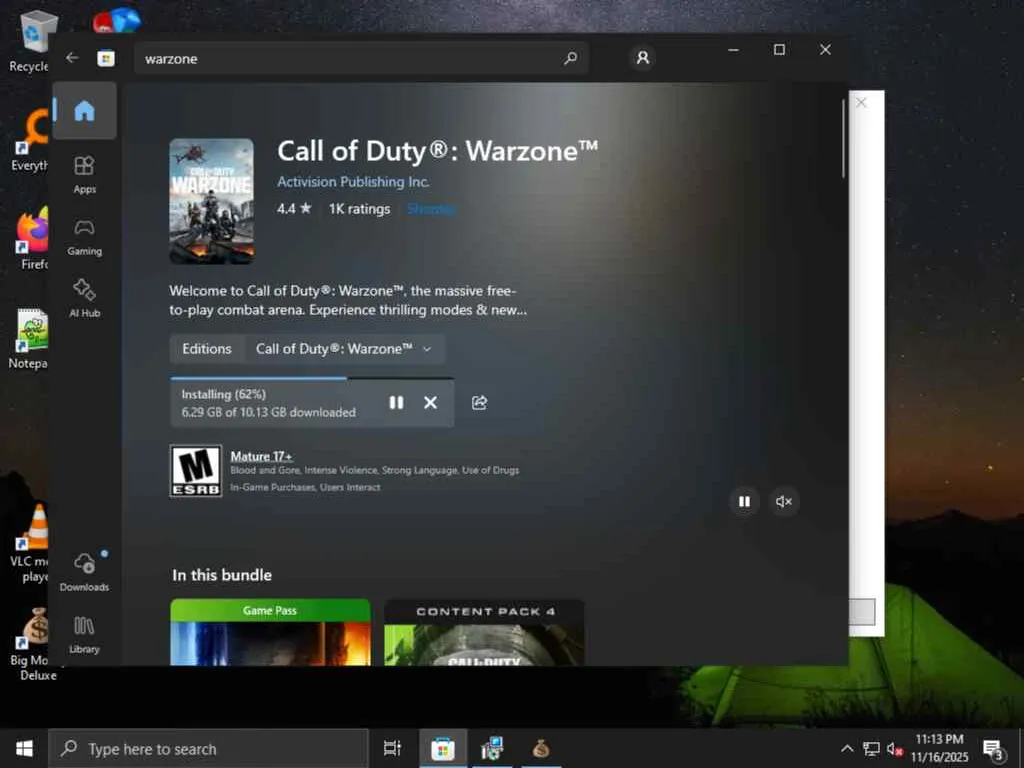Open AI Hub in the sidebar
This screenshot has height=768, width=1024.
pyautogui.click(x=84, y=298)
